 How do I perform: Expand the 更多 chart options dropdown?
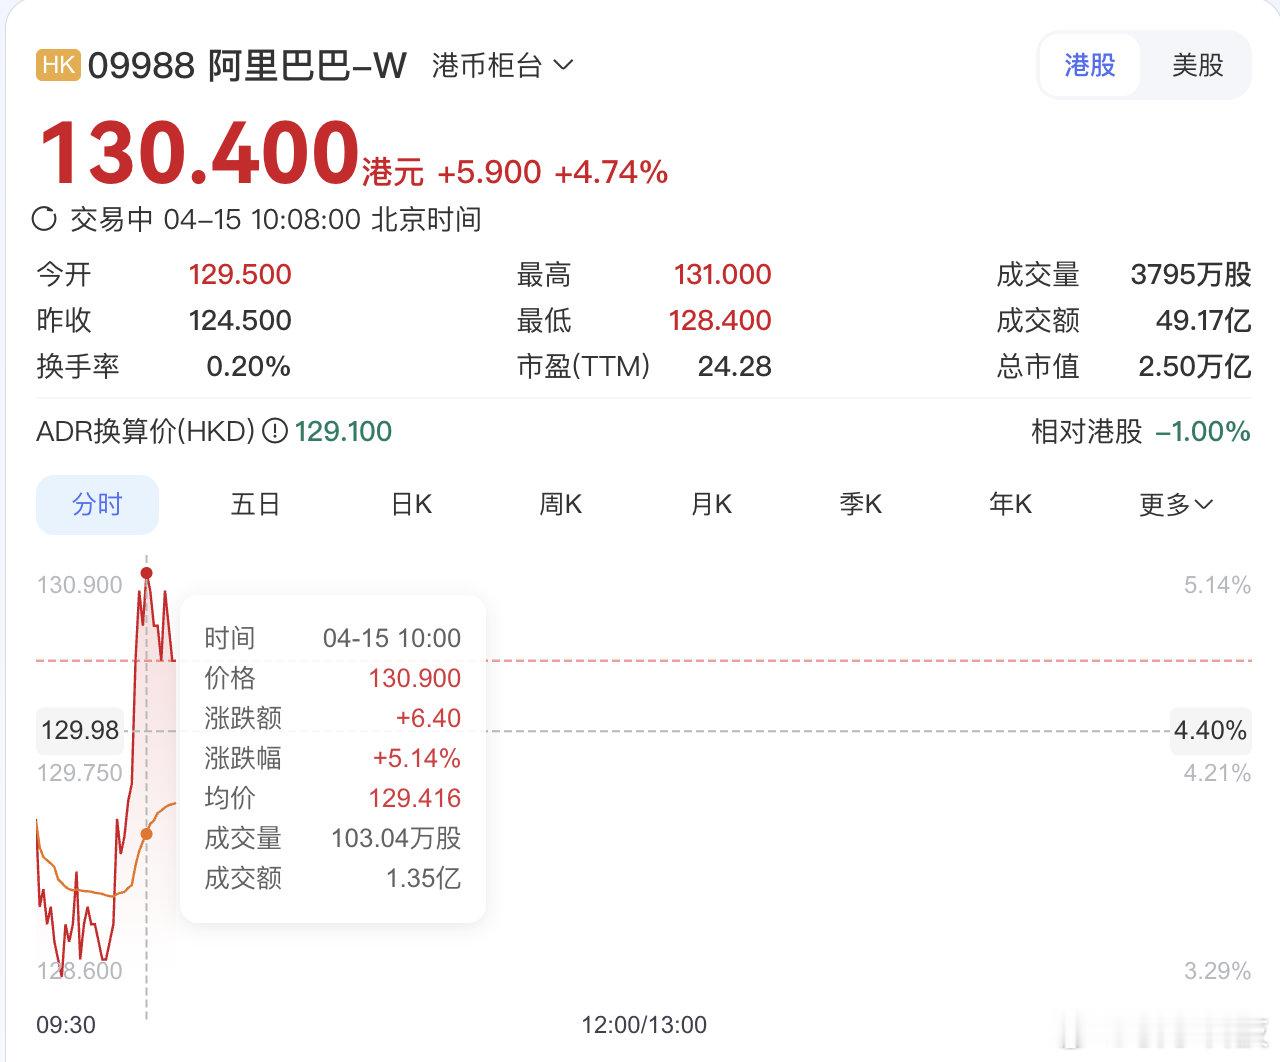[x=1176, y=505]
